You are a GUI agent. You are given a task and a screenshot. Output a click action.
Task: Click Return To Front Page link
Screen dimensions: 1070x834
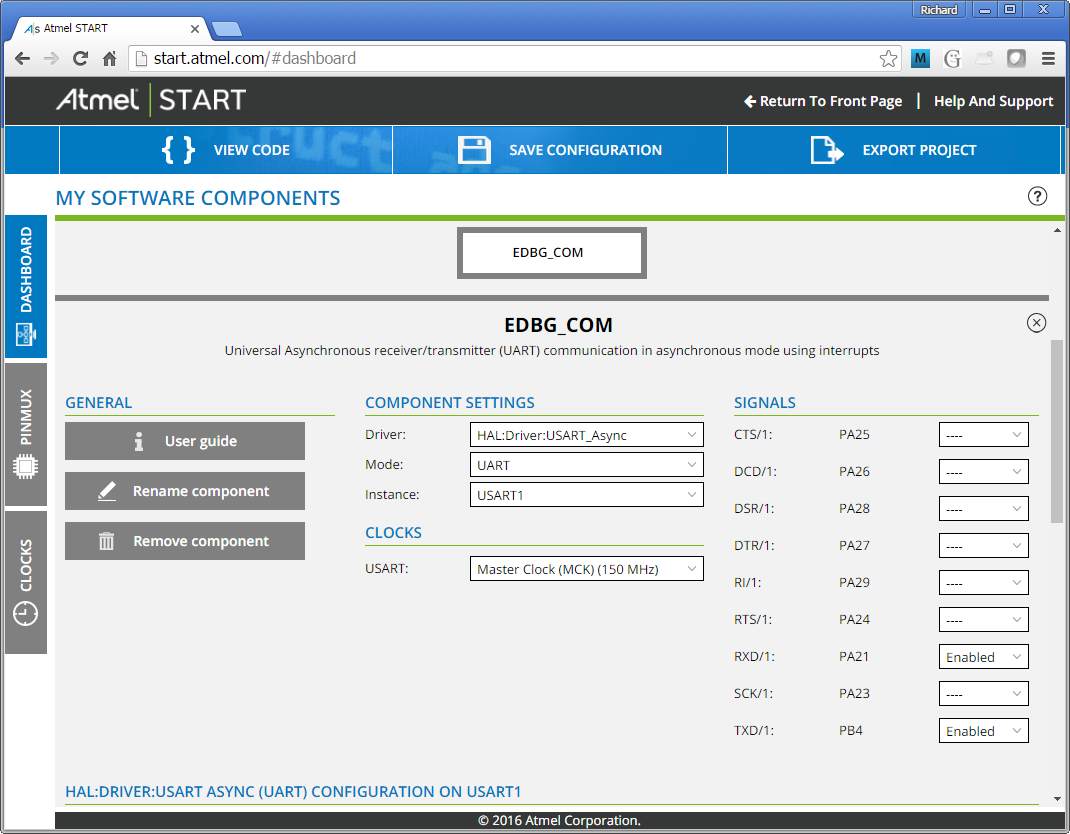point(823,101)
